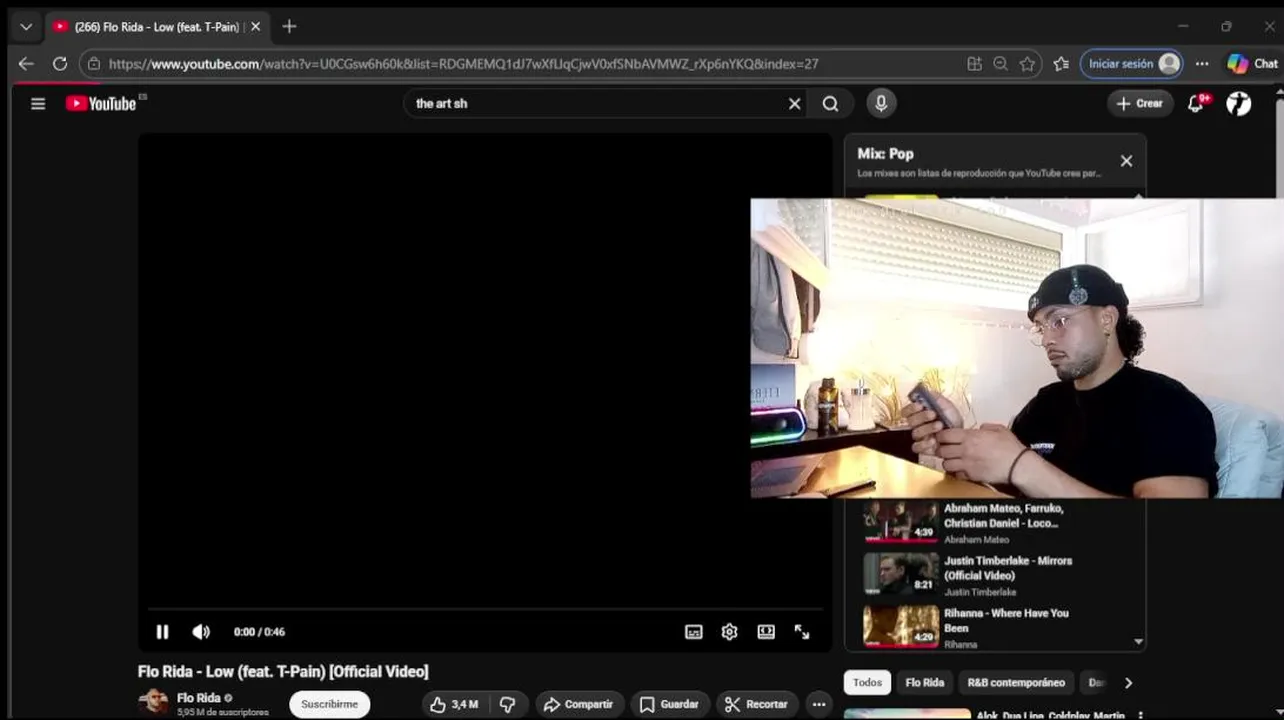1284x720 pixels.
Task: Pause the video playback
Action: (162, 631)
